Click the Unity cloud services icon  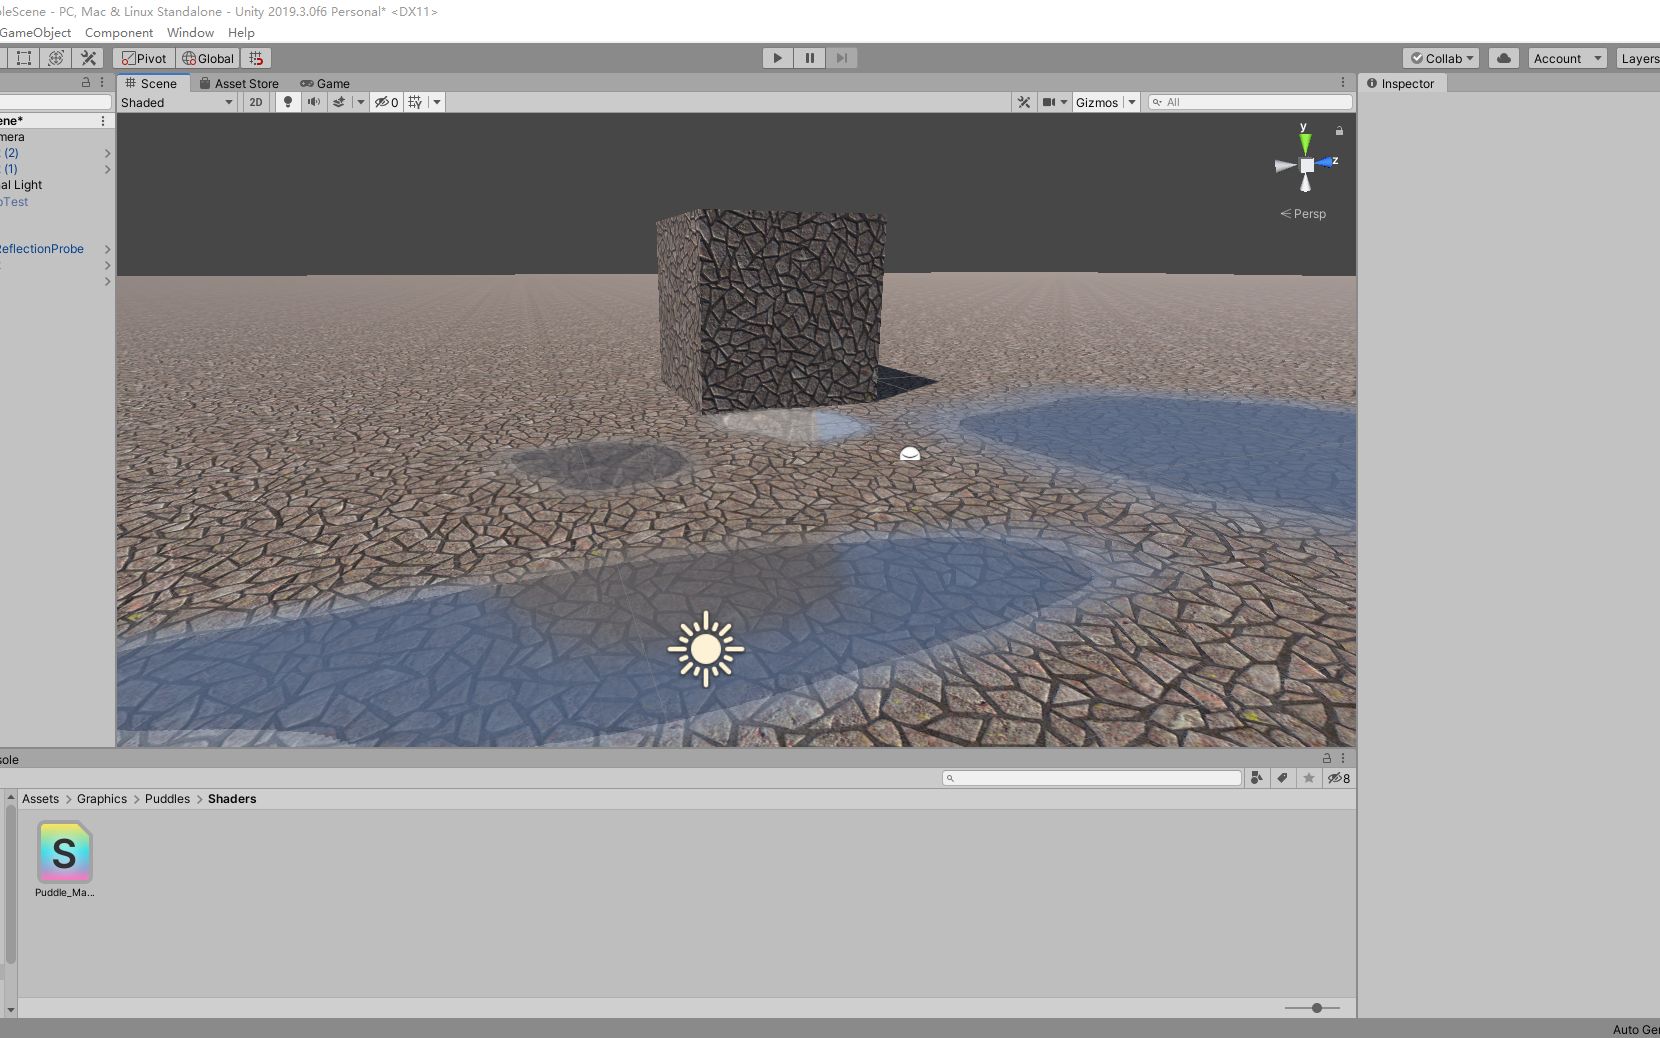click(1504, 58)
